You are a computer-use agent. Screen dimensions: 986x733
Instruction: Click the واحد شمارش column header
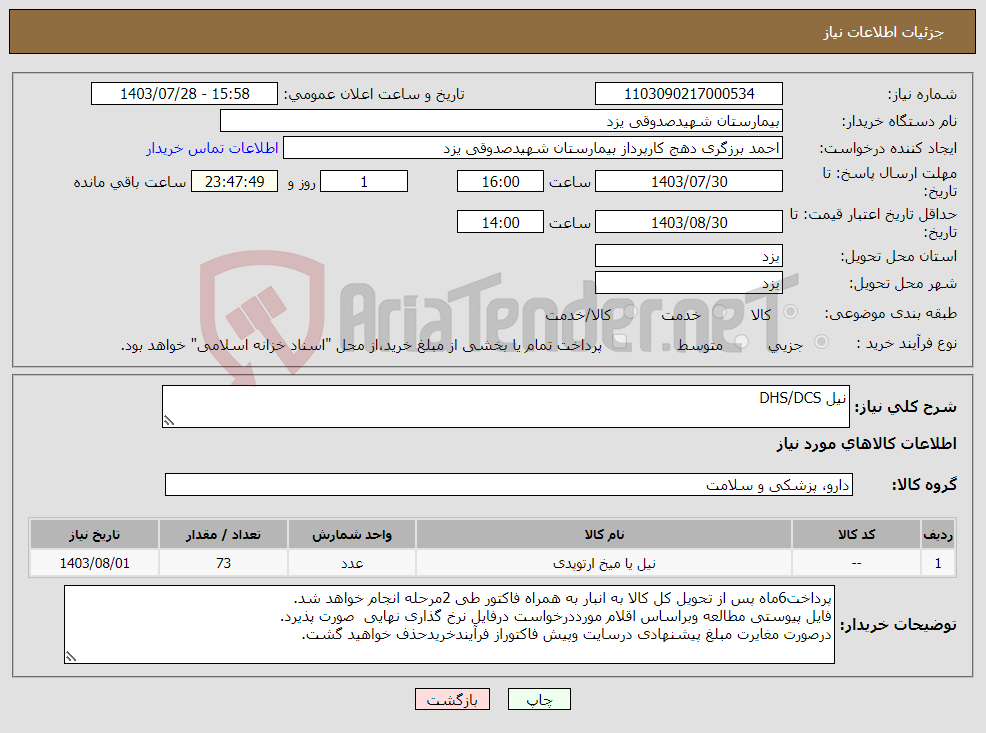tap(352, 534)
